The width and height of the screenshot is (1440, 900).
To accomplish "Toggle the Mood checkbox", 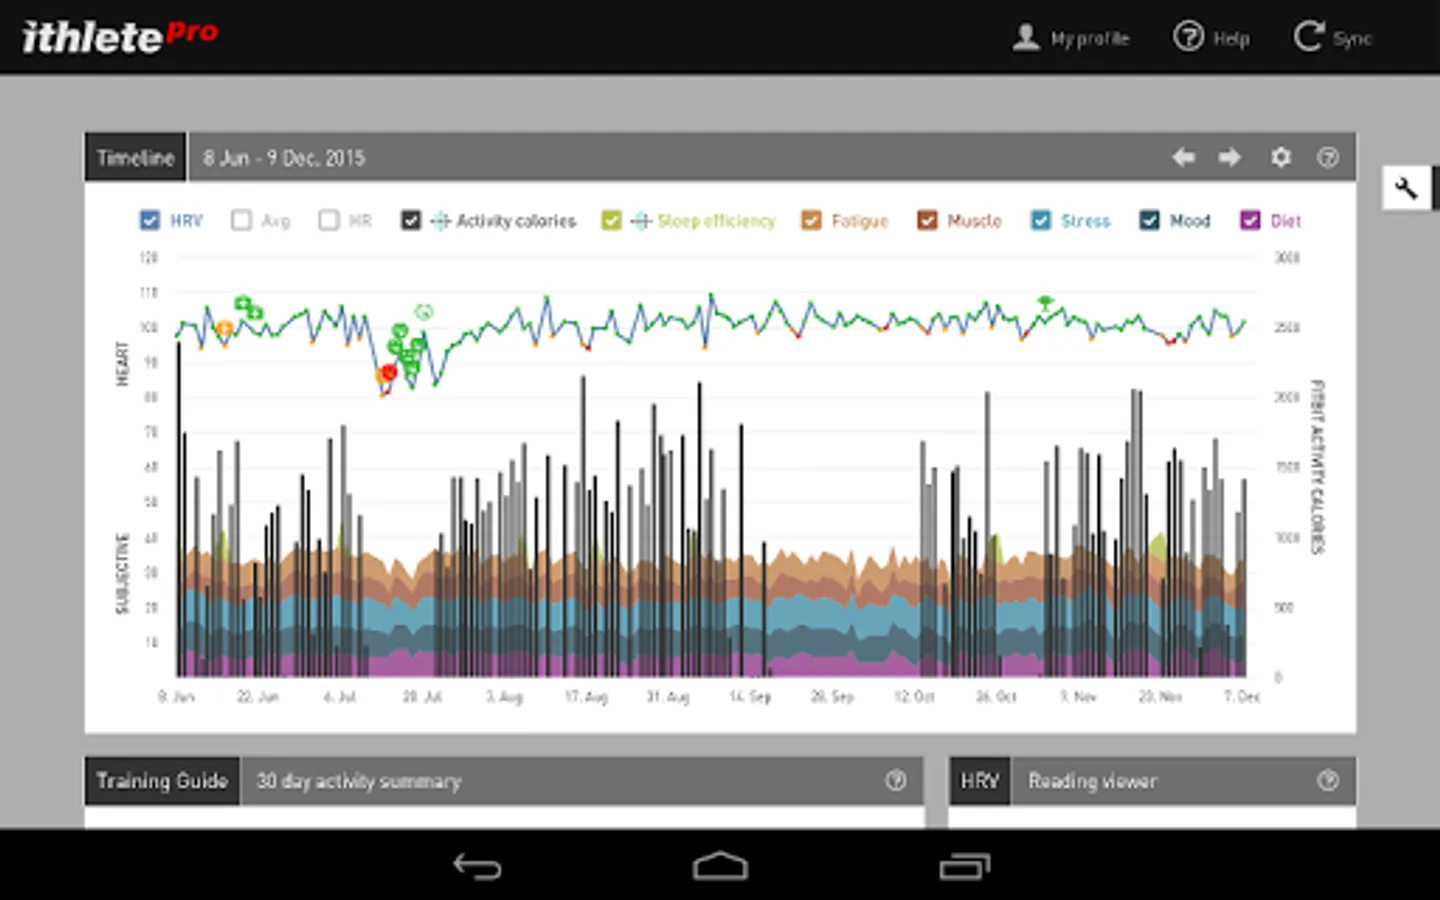I will (x=1150, y=220).
